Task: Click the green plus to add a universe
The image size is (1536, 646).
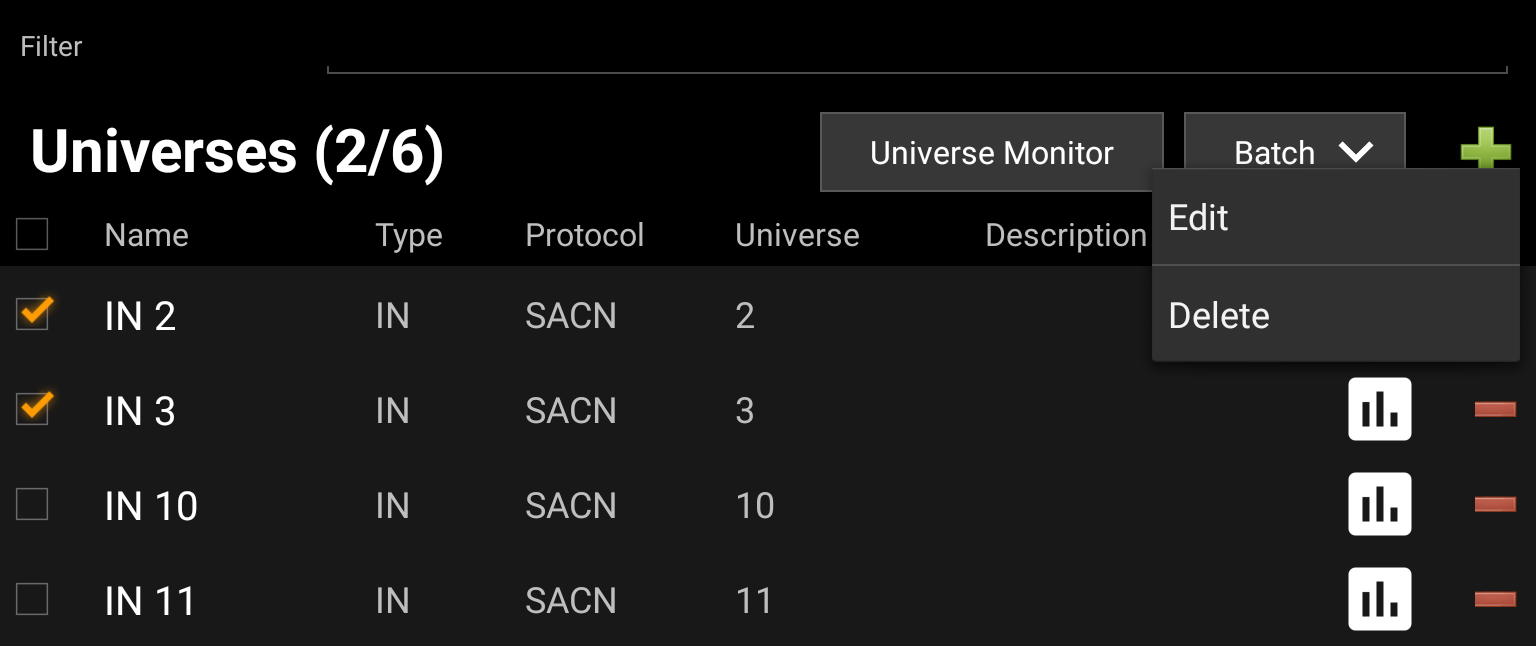Action: pos(1486,152)
